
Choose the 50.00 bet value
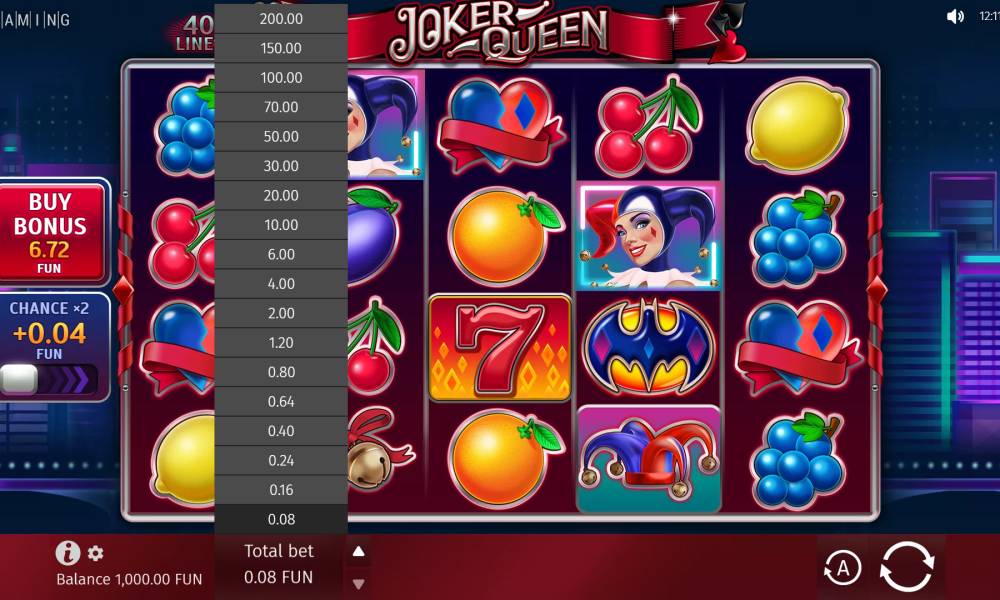[281, 136]
